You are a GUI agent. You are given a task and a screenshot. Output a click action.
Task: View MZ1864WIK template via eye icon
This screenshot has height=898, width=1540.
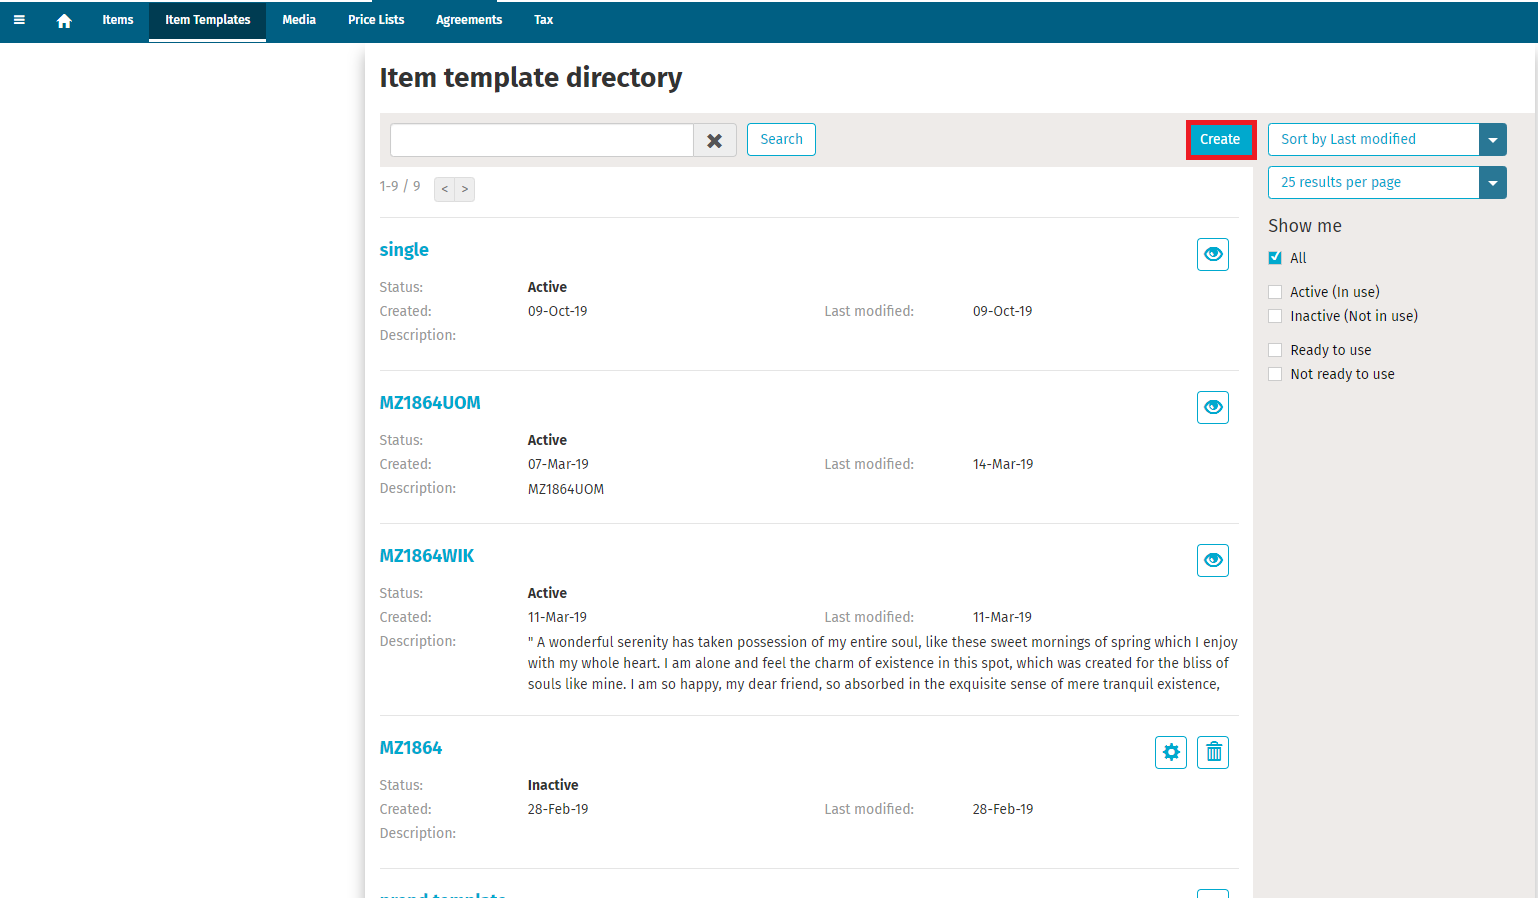1212,561
